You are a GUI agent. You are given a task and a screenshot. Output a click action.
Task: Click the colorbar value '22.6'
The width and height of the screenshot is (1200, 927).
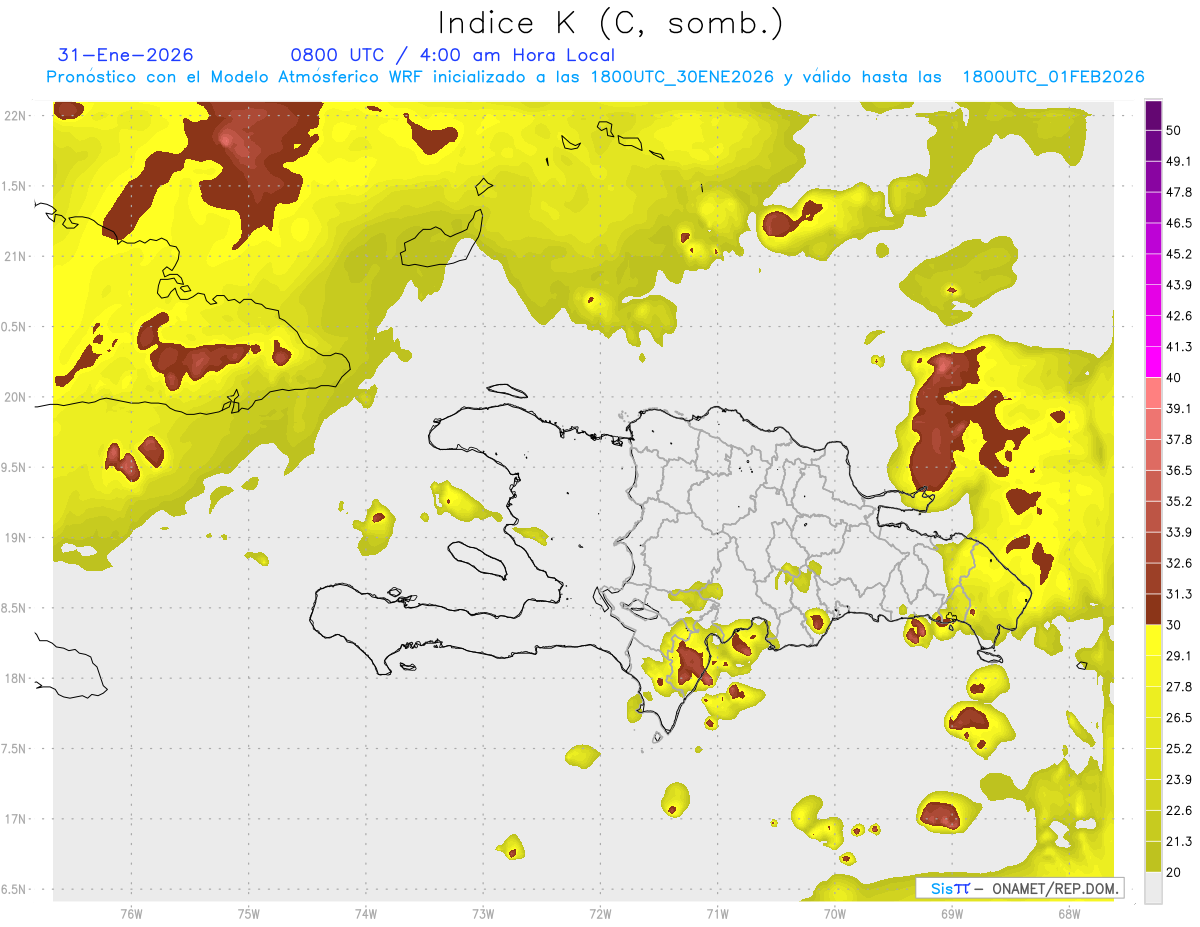click(x=1179, y=811)
